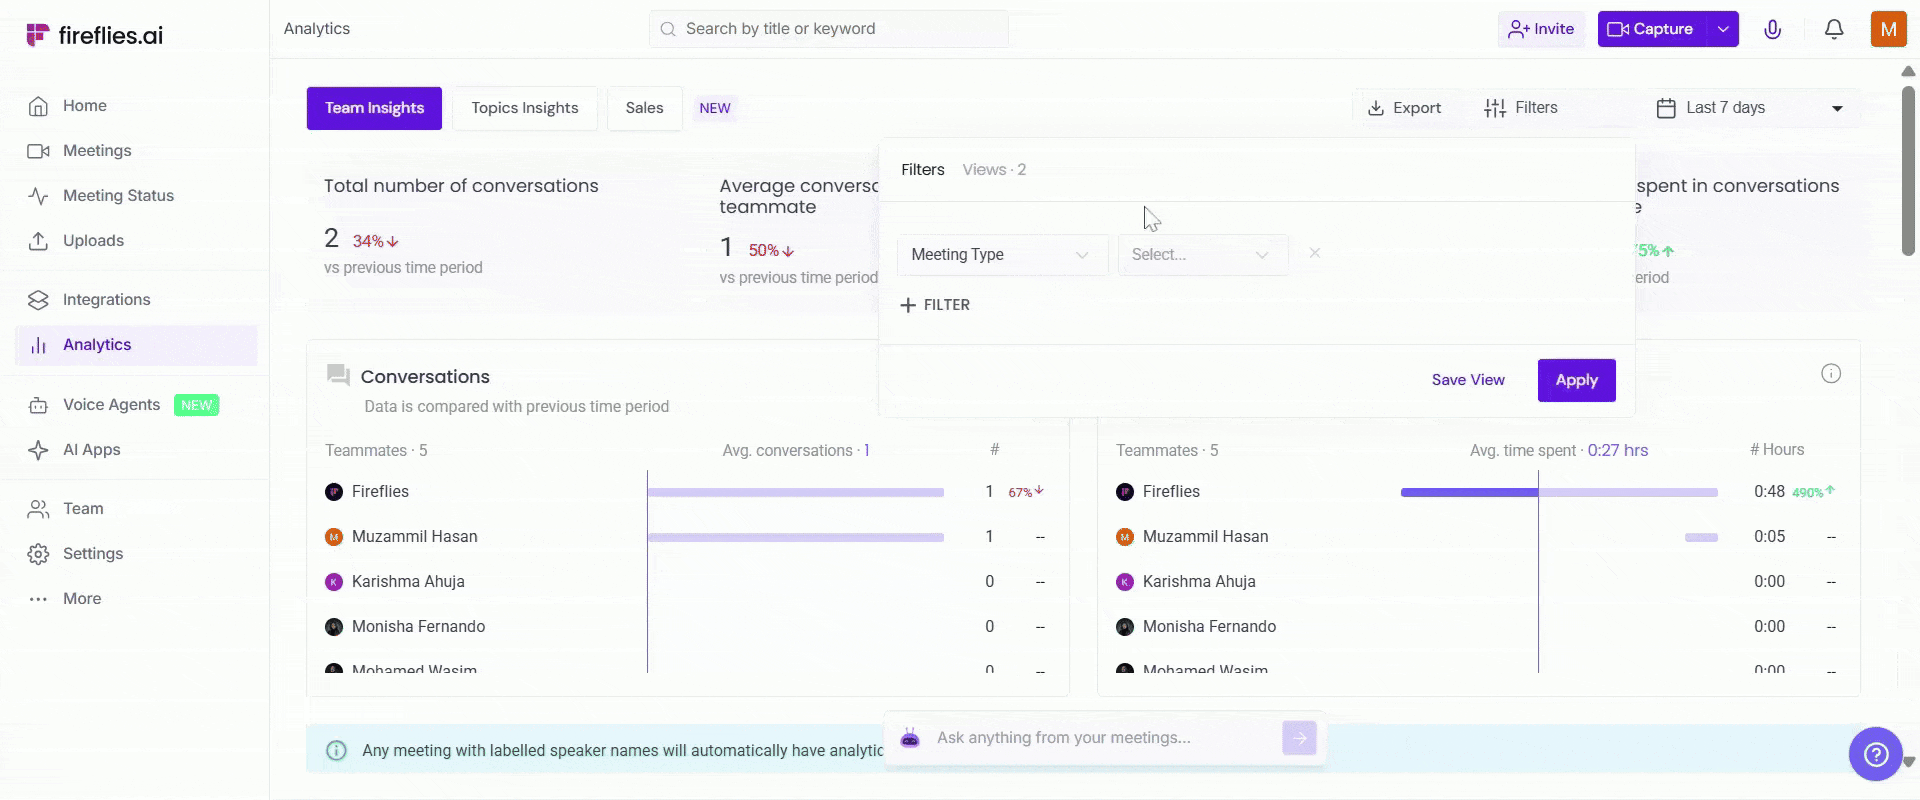The width and height of the screenshot is (1920, 800).
Task: Open the user profile avatar
Action: (1888, 29)
